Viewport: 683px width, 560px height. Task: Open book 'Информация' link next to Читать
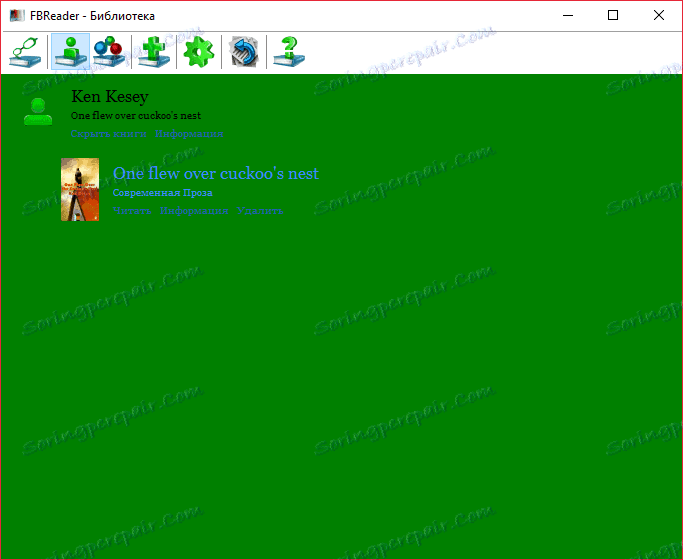coord(194,211)
